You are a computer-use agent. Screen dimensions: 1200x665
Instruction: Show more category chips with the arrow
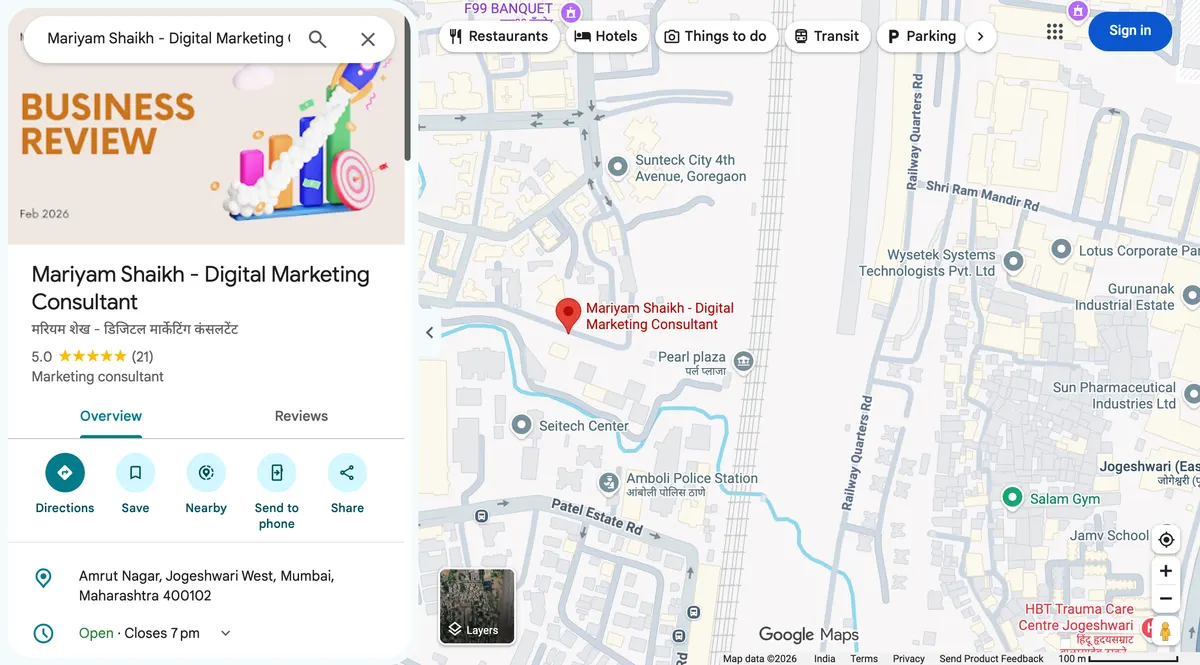980,36
